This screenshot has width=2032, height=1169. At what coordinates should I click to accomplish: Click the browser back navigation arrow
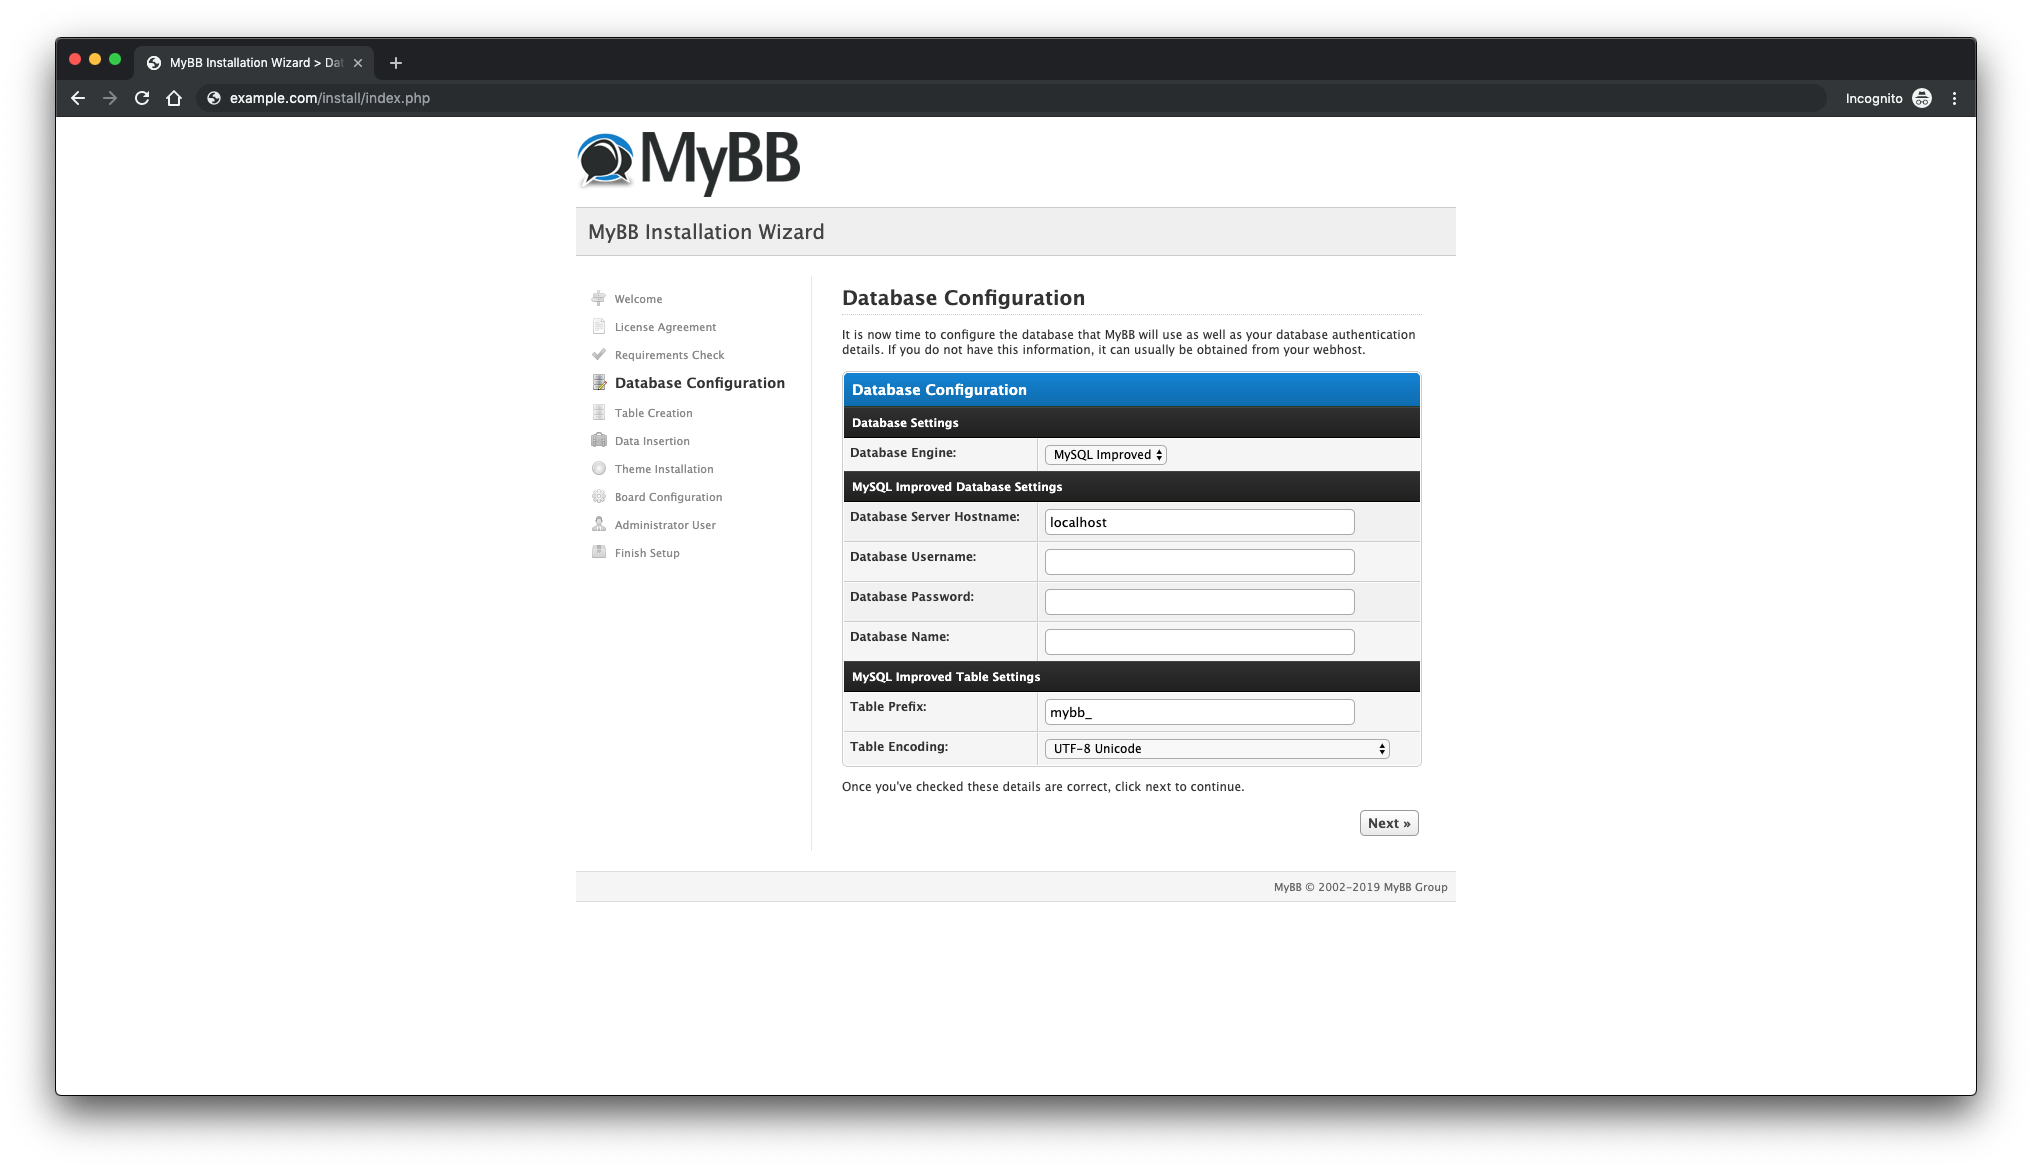coord(78,98)
